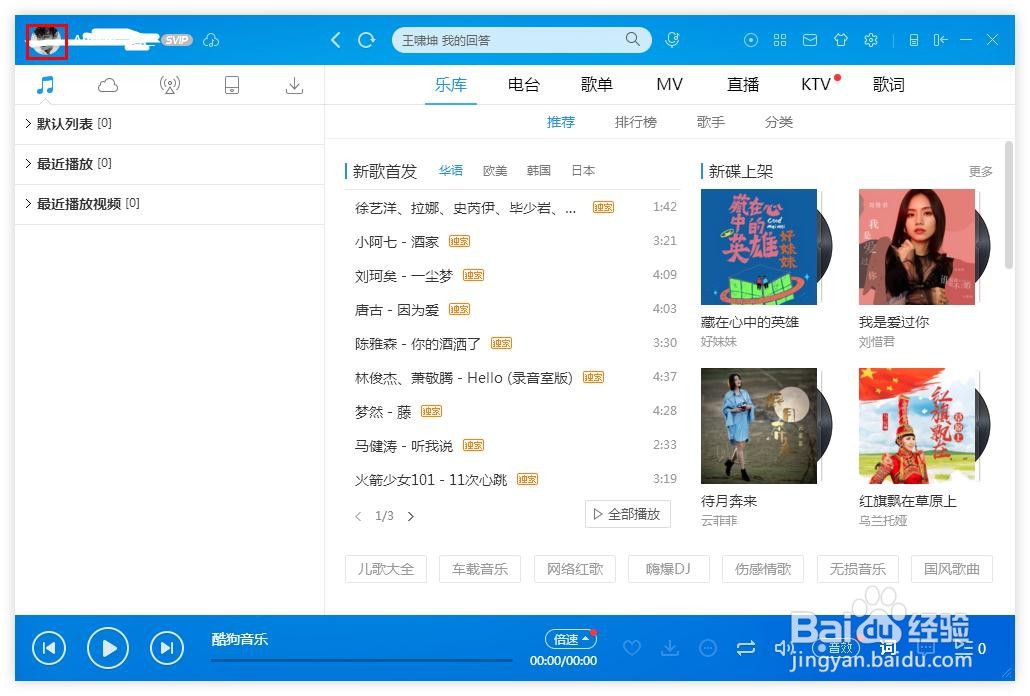Open the listen-to-identify song icon
1030x696 pixels.
672,40
